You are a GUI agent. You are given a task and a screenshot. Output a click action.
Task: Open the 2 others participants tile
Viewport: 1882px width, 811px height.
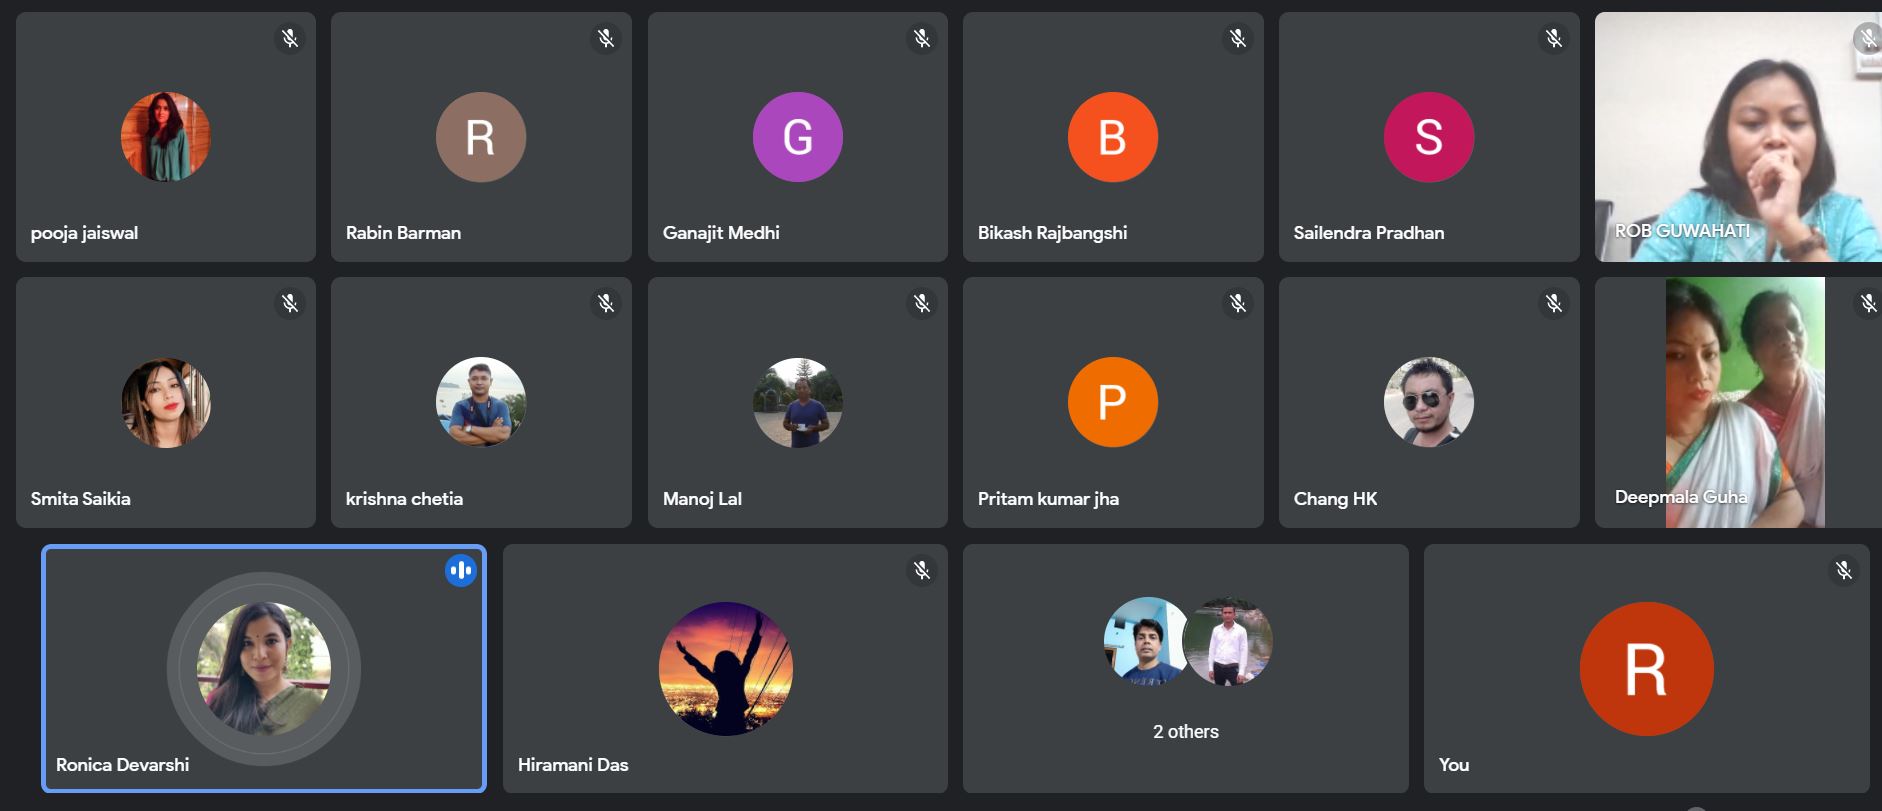click(1186, 668)
